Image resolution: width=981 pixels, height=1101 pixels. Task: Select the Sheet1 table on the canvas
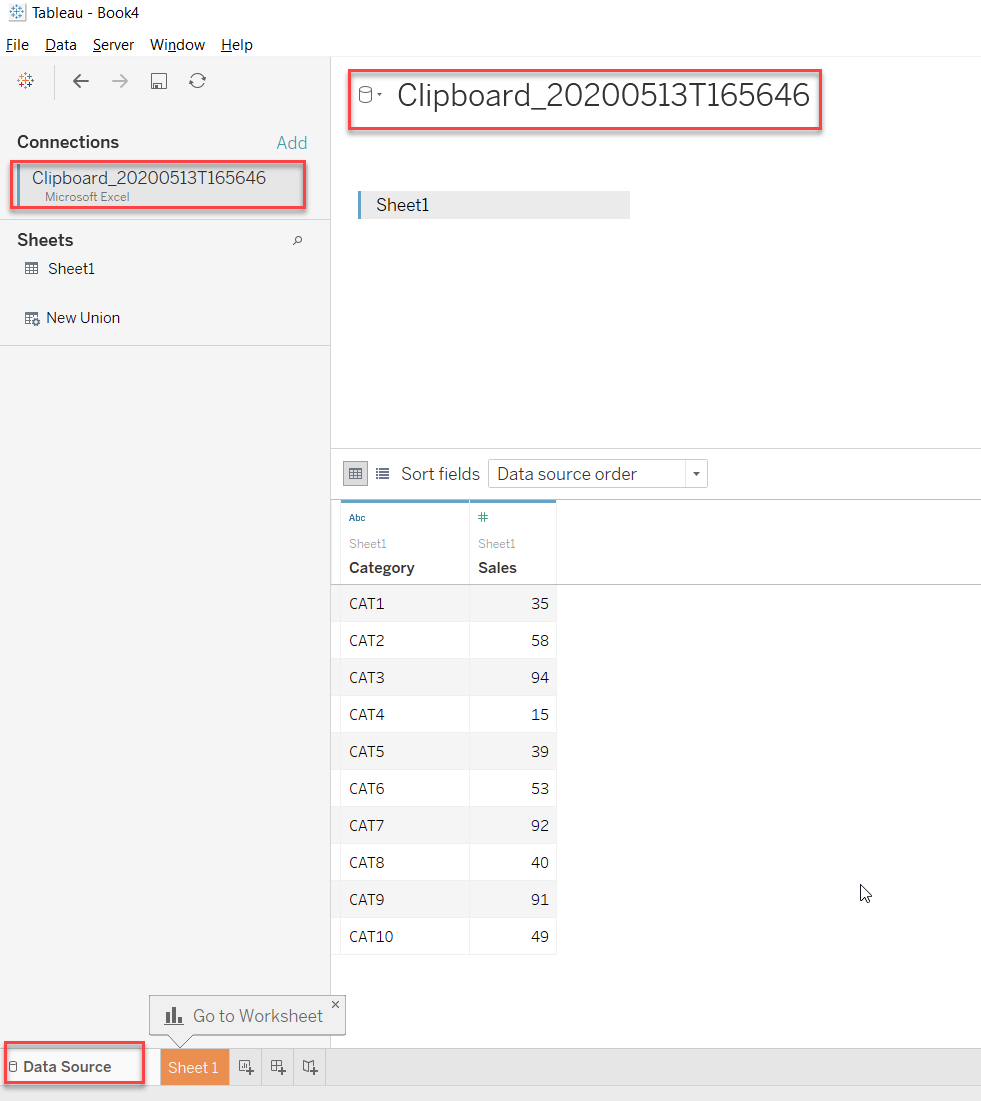point(494,205)
